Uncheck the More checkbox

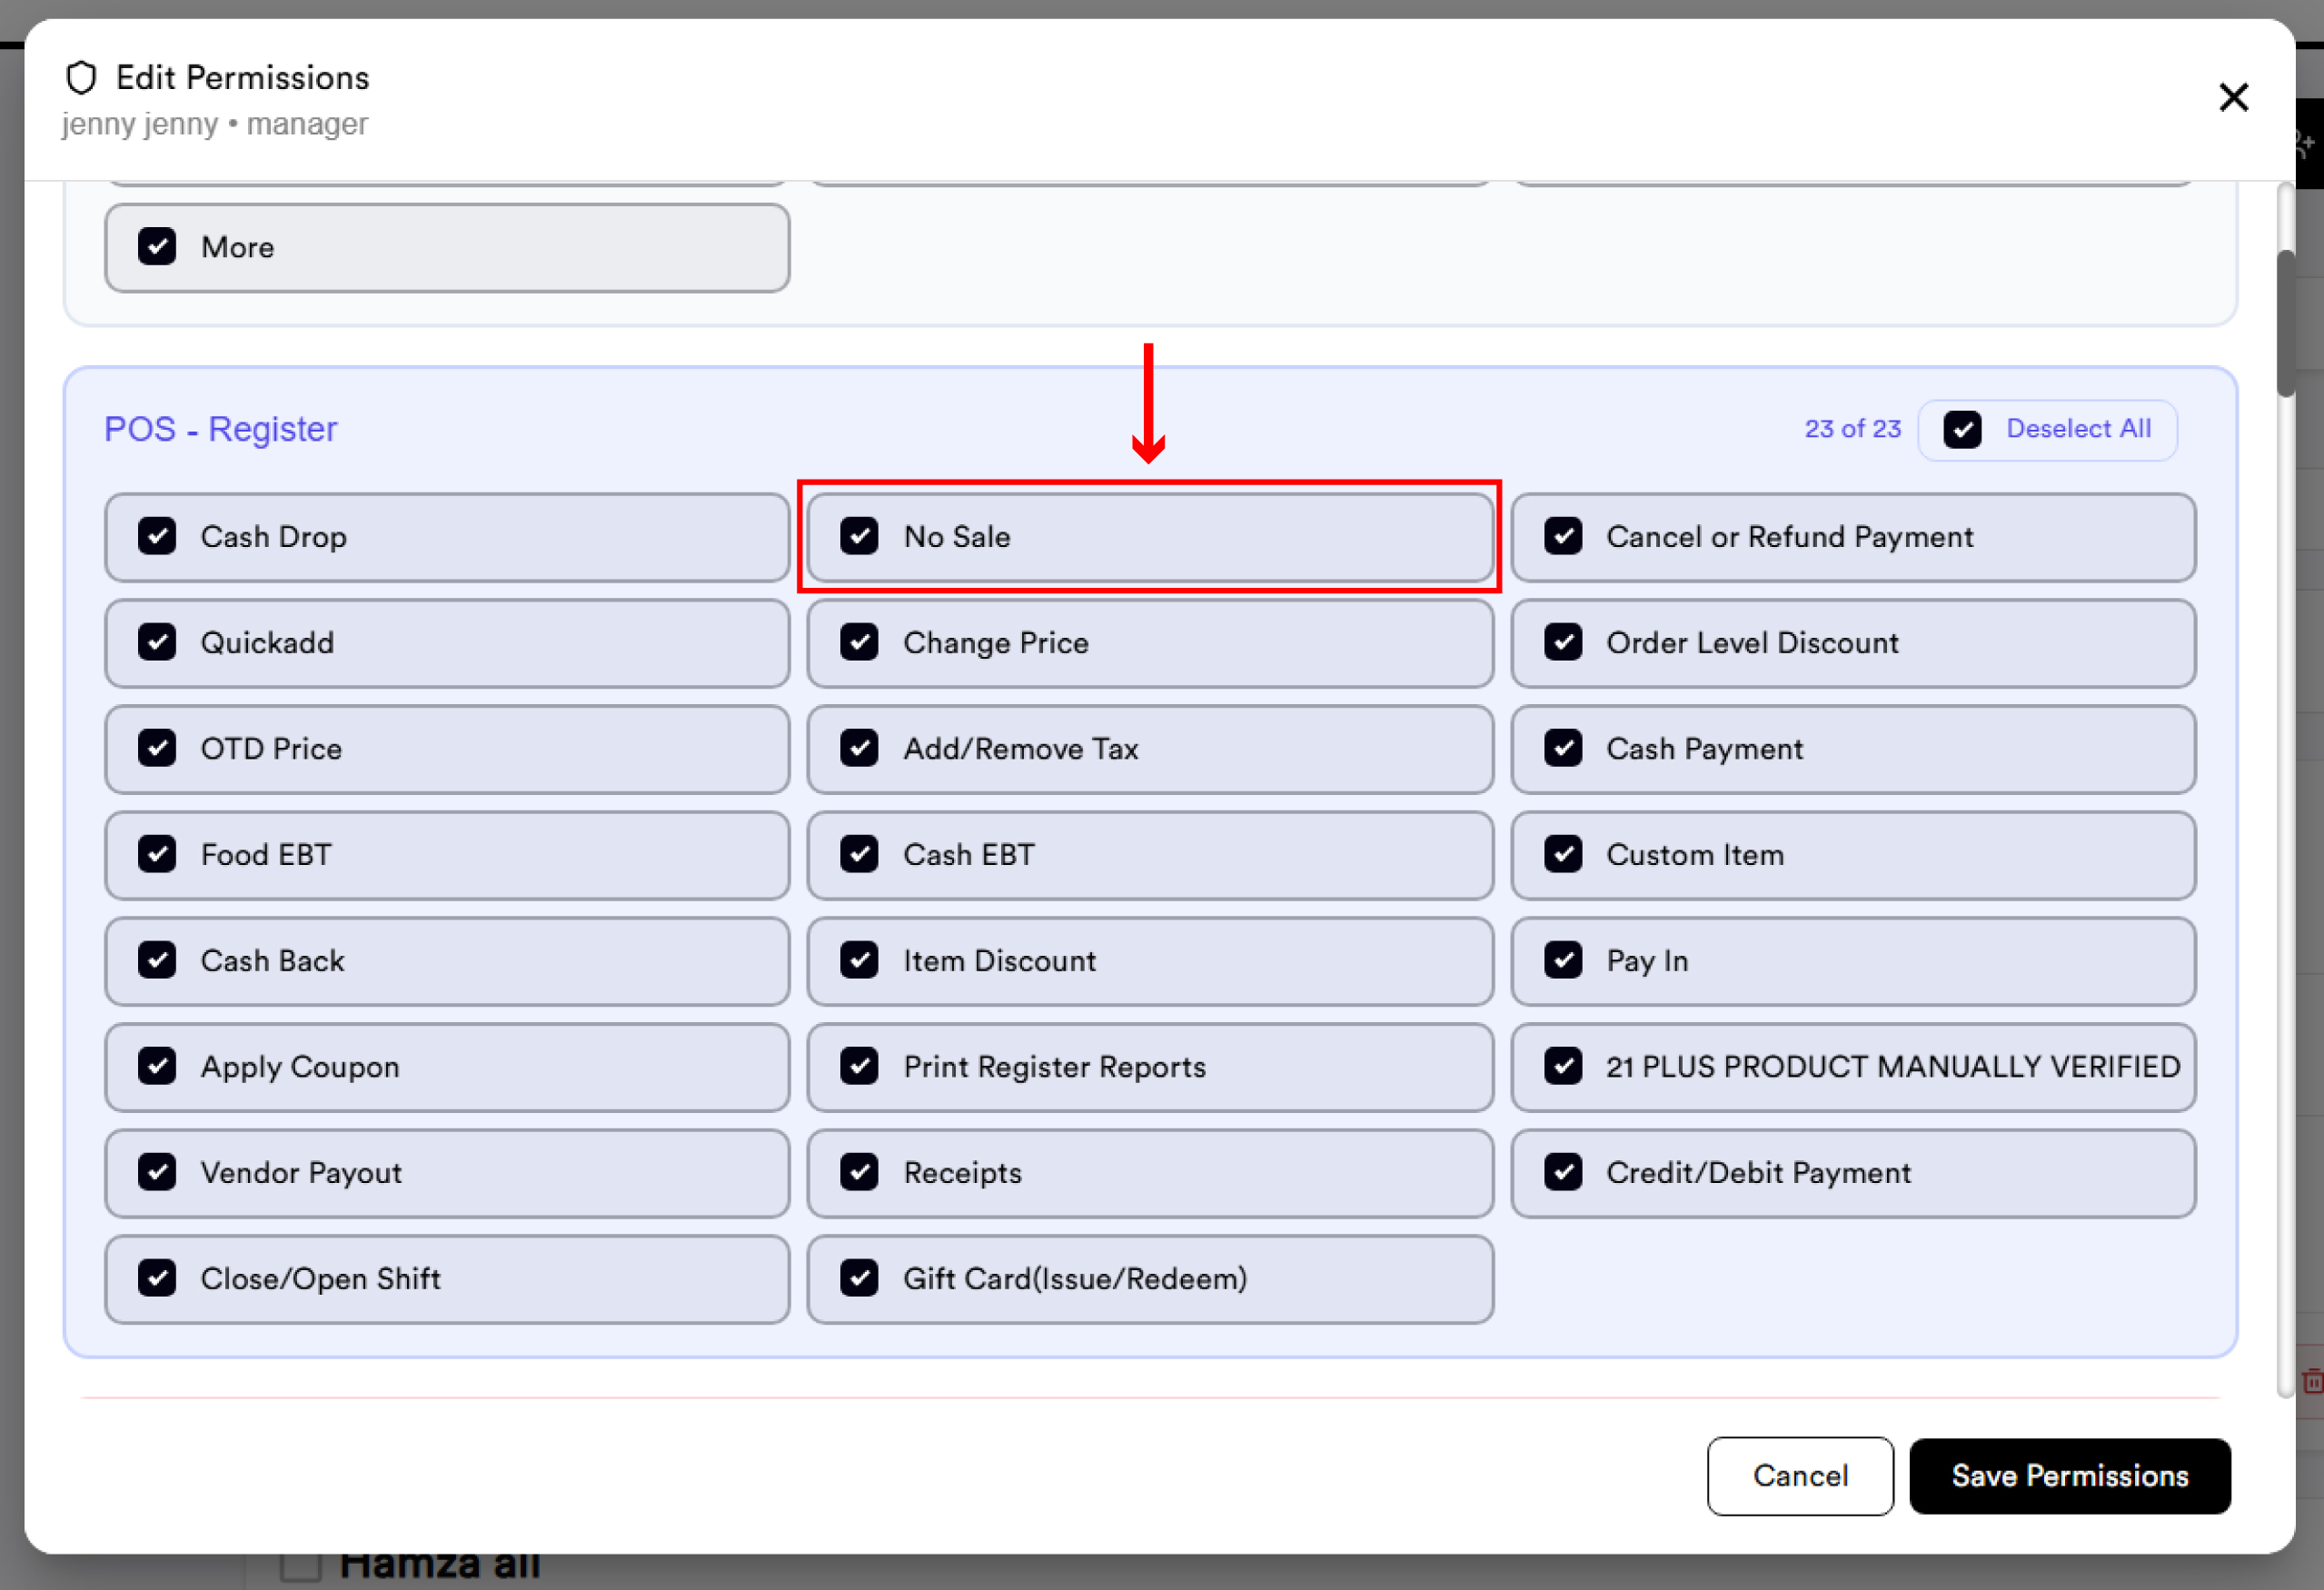click(x=157, y=247)
